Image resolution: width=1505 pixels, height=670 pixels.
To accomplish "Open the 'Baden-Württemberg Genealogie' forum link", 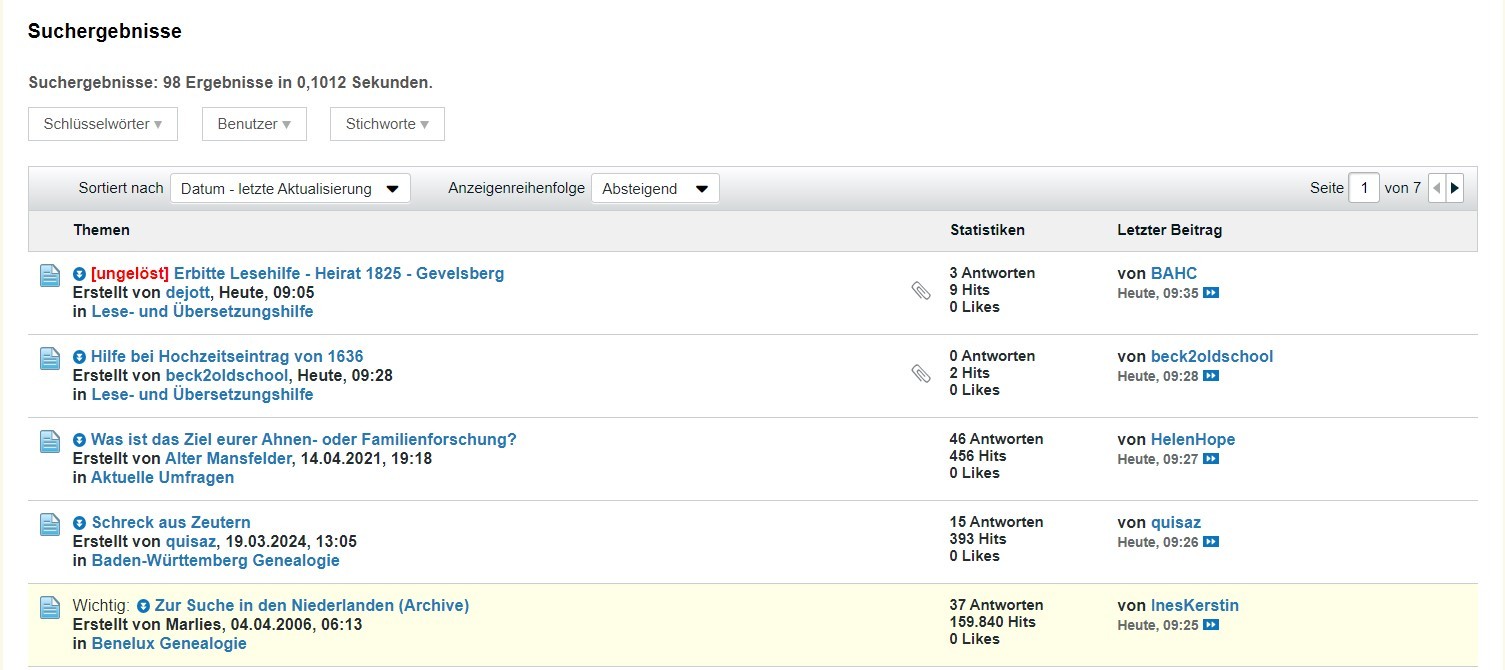I will click(215, 560).
